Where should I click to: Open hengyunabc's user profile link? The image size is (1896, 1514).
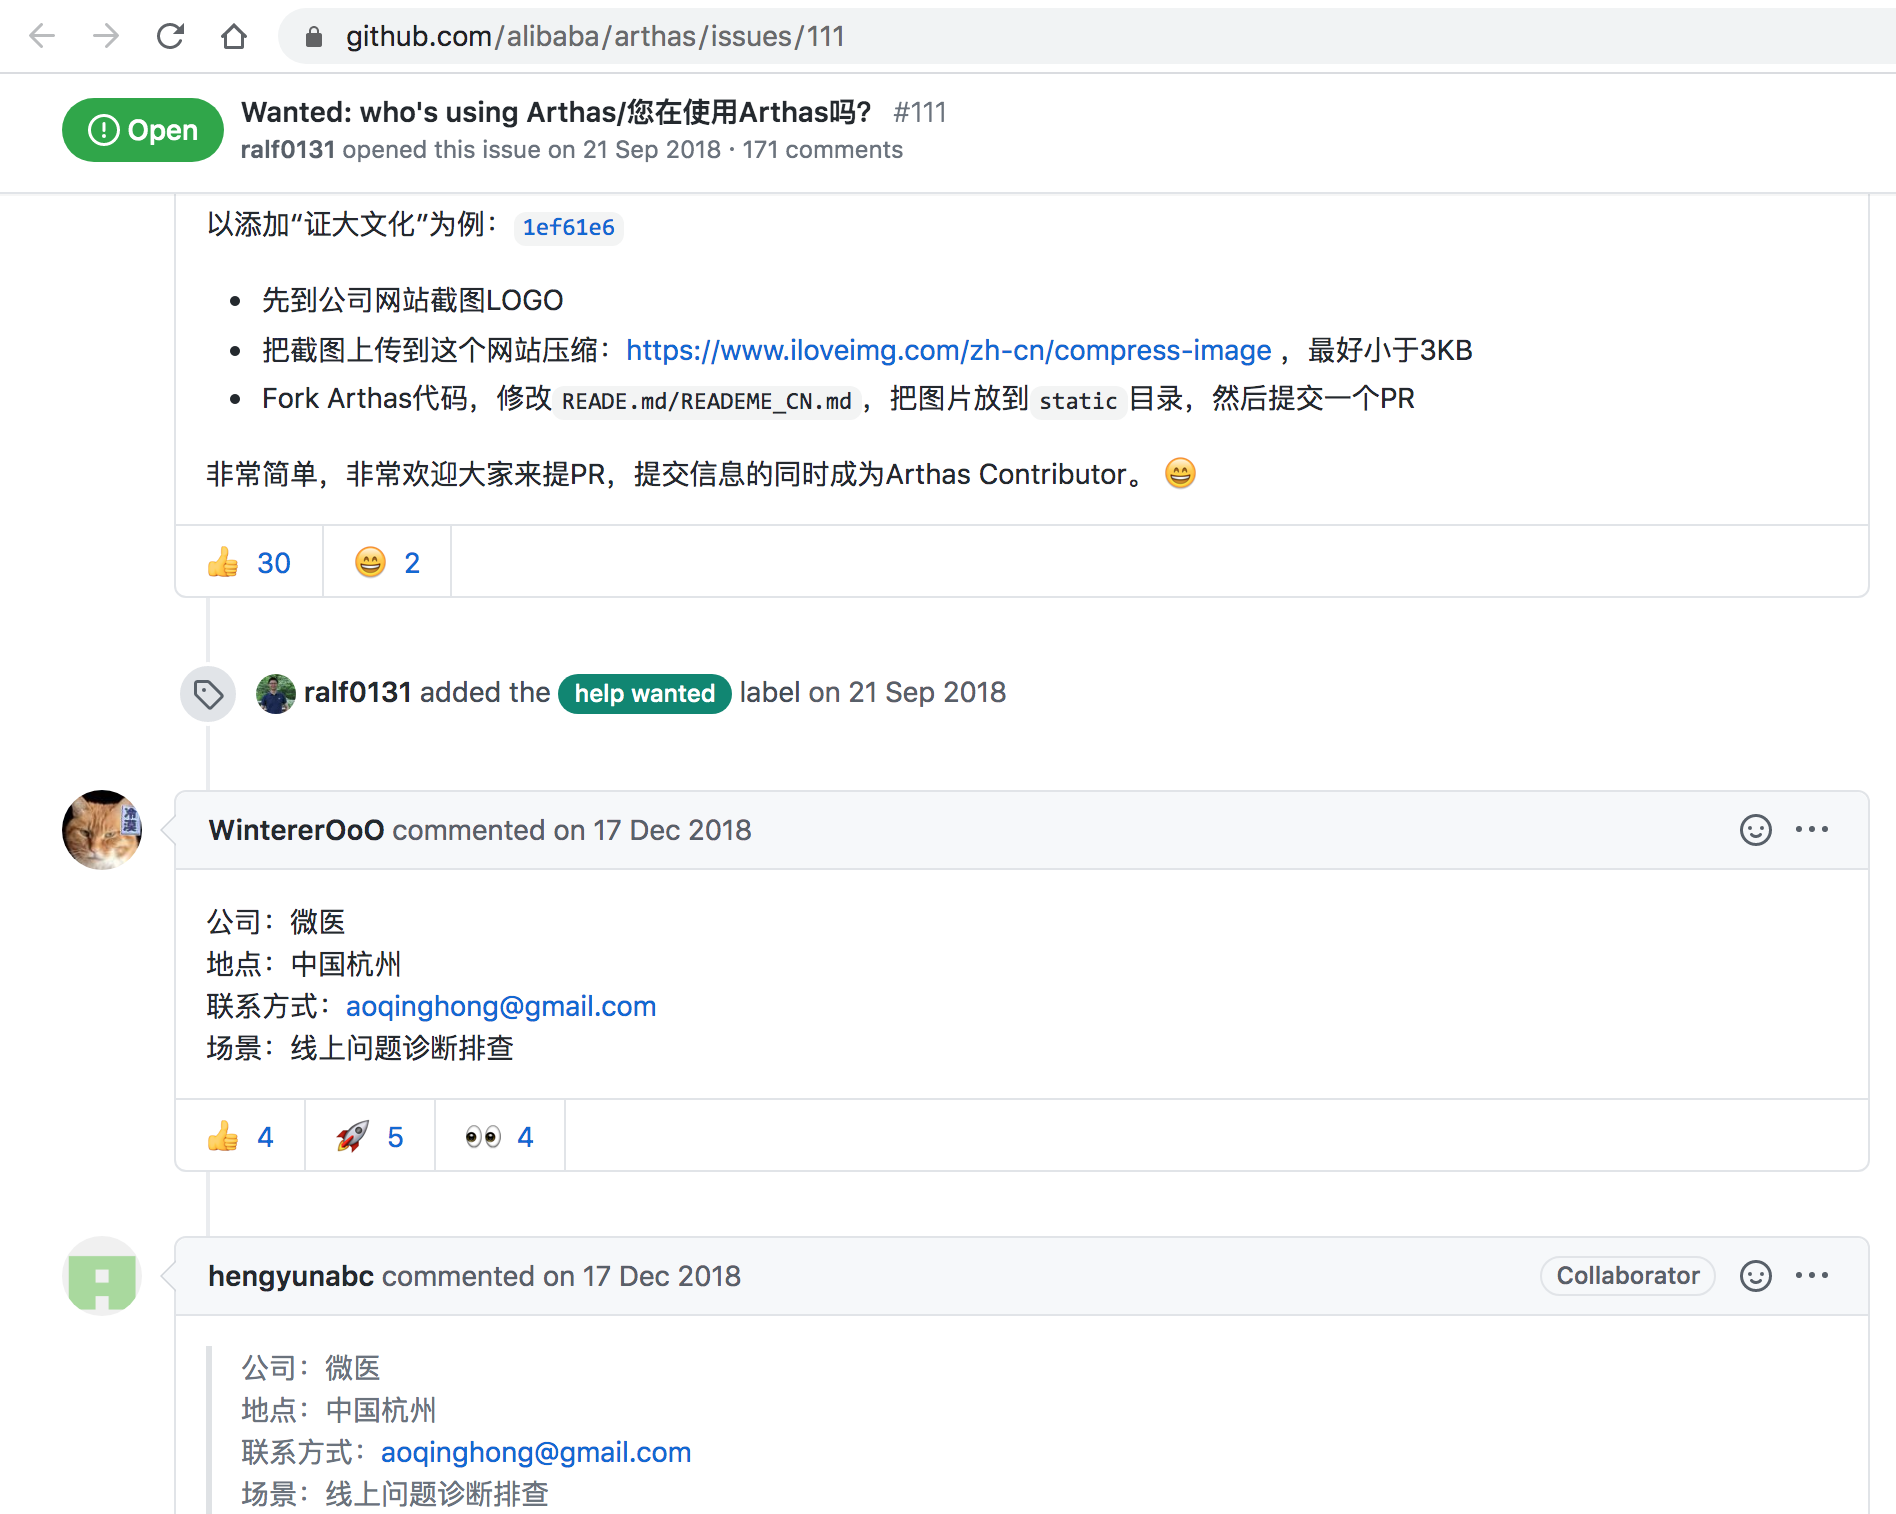click(290, 1276)
